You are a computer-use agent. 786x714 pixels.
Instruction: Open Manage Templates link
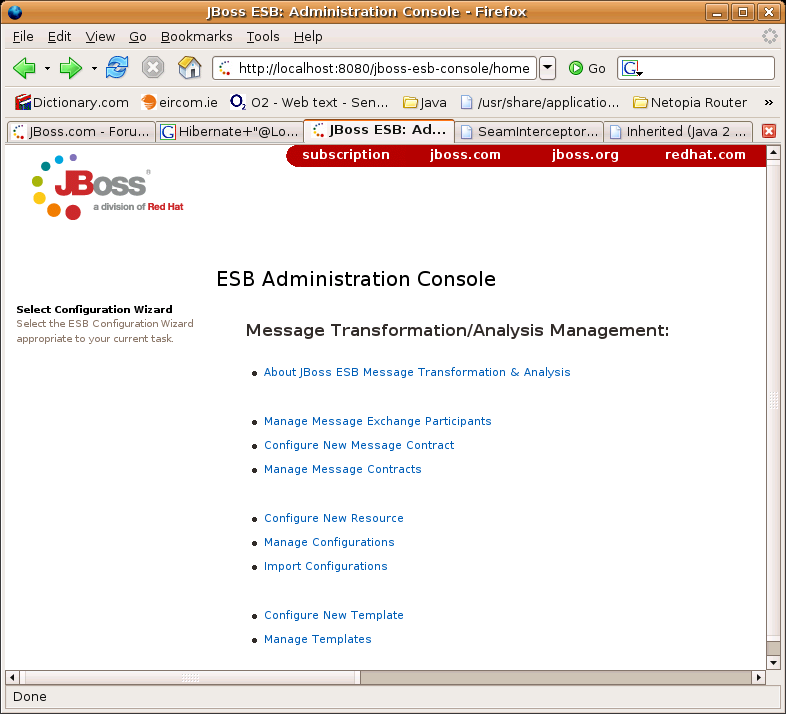(x=317, y=639)
